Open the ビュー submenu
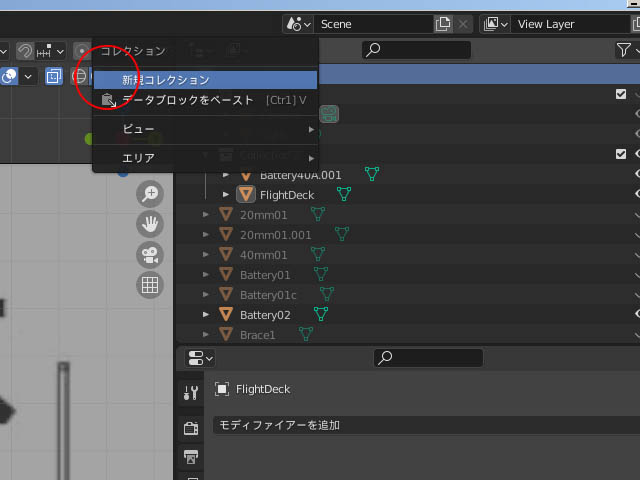Image resolution: width=640 pixels, height=480 pixels. (205, 129)
